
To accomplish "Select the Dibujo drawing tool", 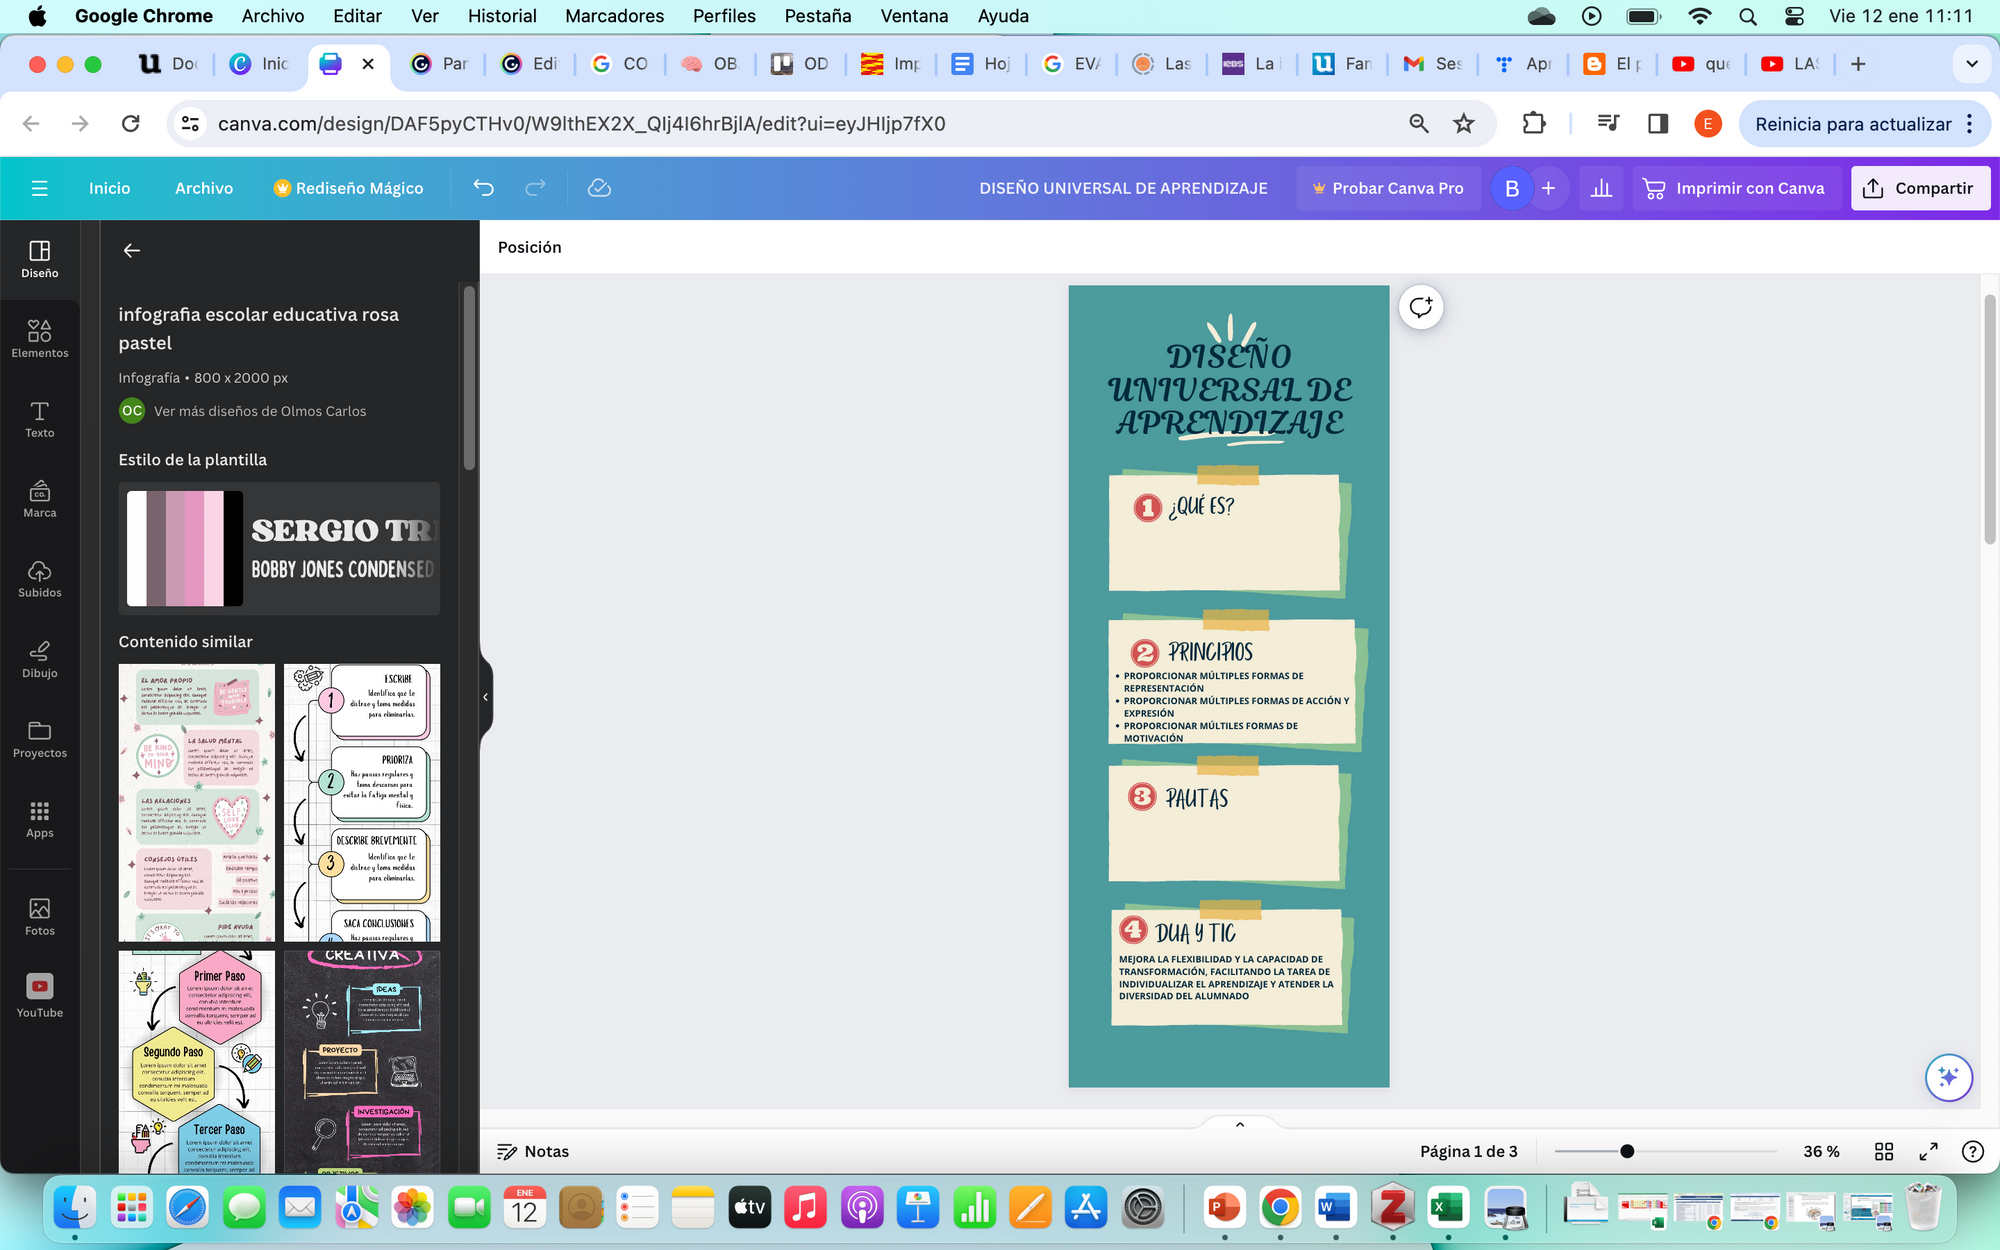I will (40, 658).
